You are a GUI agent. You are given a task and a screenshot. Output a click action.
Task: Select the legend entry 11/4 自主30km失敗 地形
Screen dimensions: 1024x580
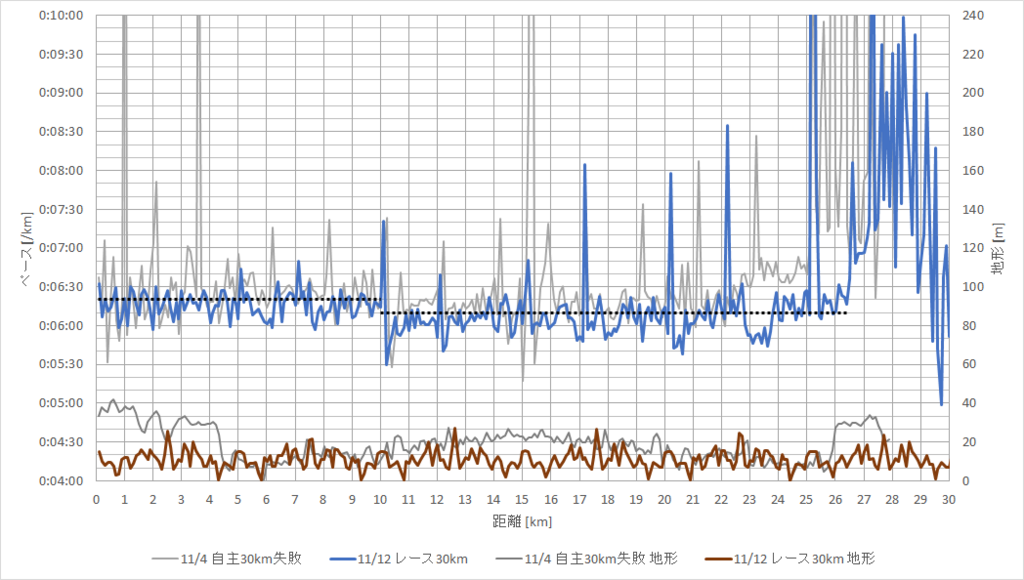(x=586, y=558)
